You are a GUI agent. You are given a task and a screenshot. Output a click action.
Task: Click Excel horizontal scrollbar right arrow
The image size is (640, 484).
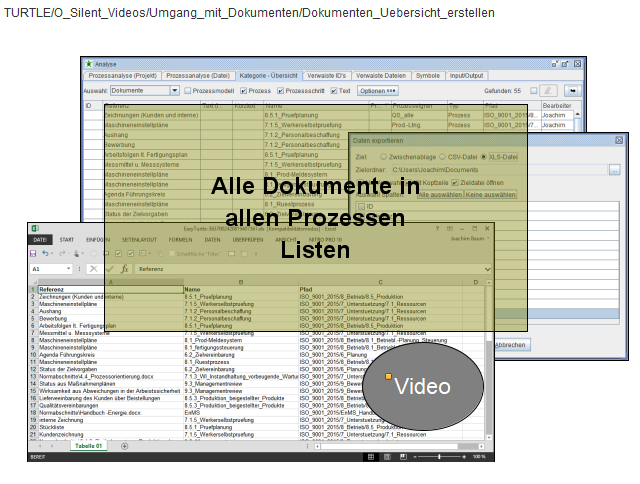(x=481, y=446)
